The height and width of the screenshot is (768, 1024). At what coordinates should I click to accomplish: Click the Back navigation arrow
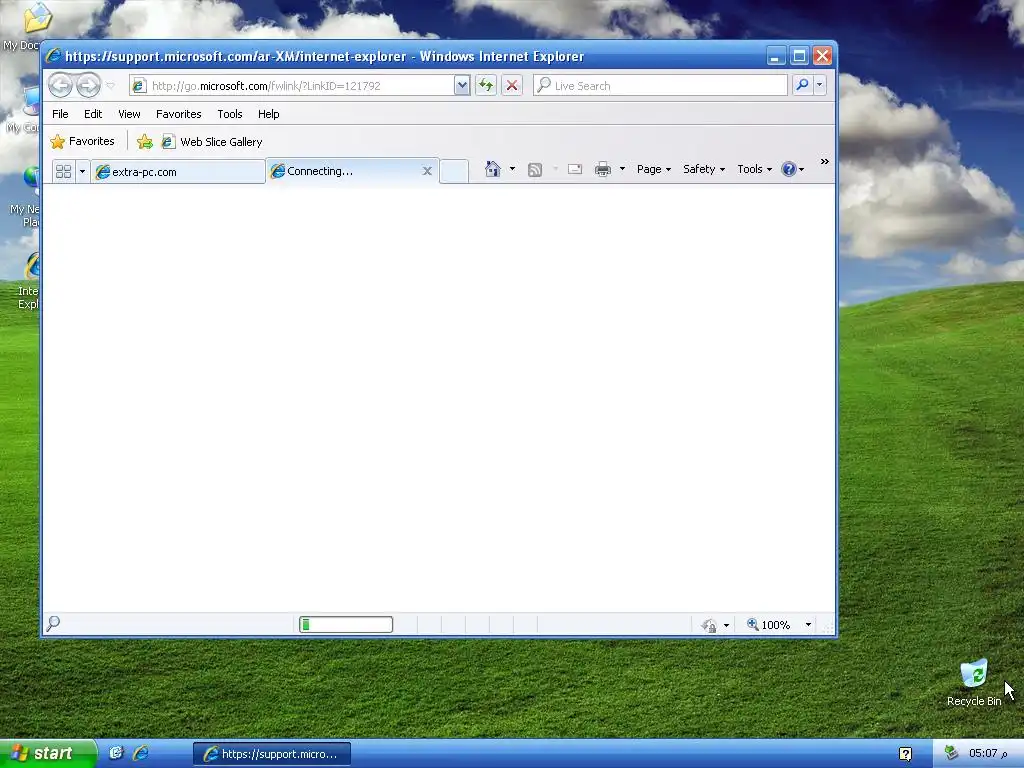[60, 86]
